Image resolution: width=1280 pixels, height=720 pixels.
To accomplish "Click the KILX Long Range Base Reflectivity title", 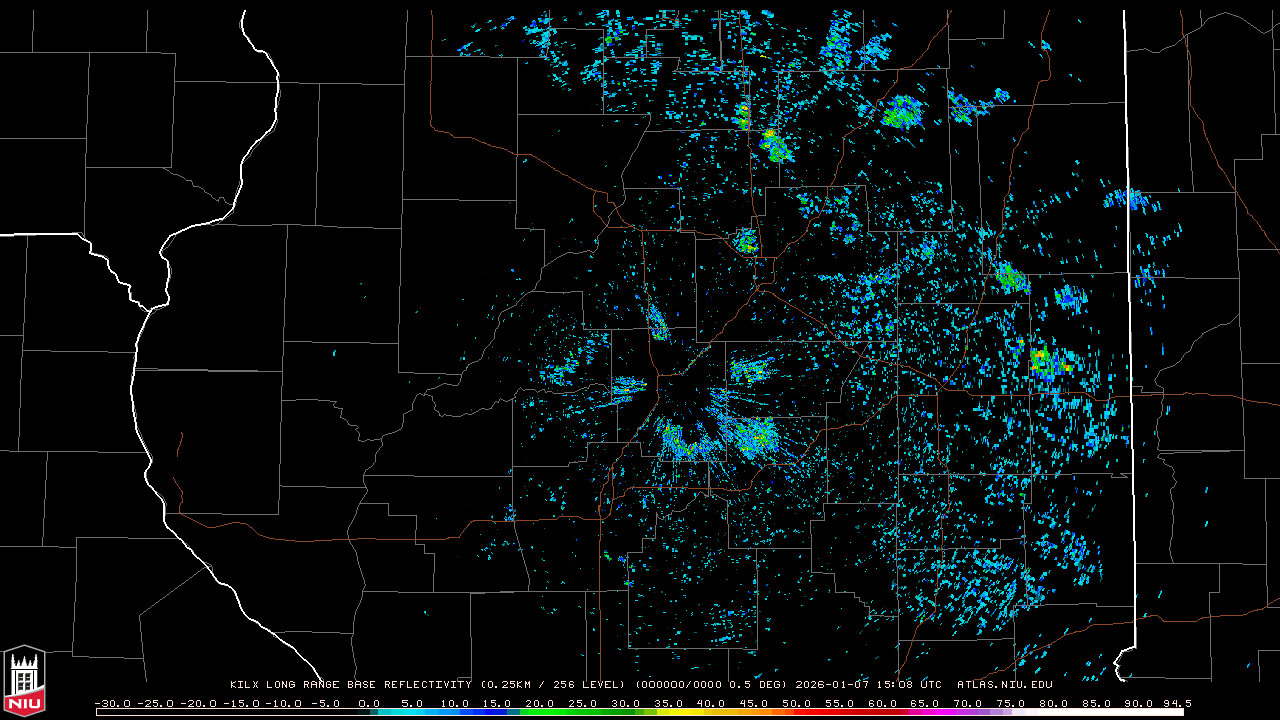I will (350, 685).
